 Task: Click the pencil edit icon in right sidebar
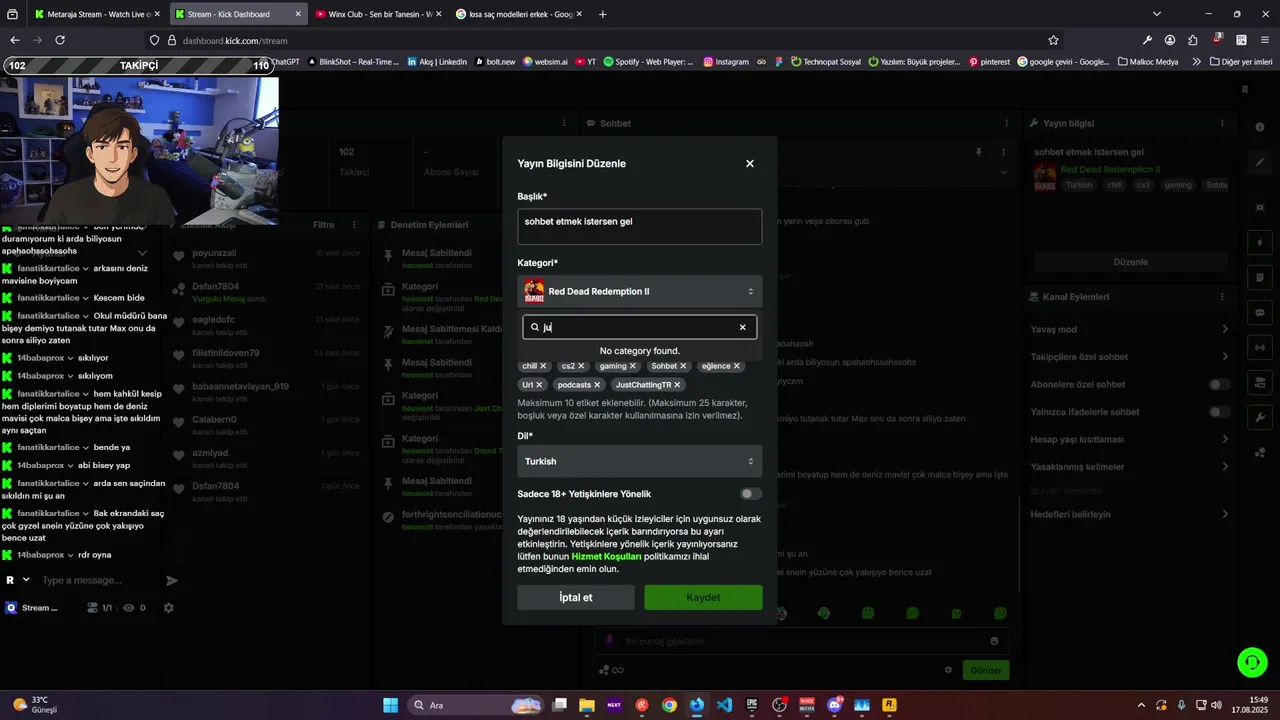pyautogui.click(x=1260, y=162)
